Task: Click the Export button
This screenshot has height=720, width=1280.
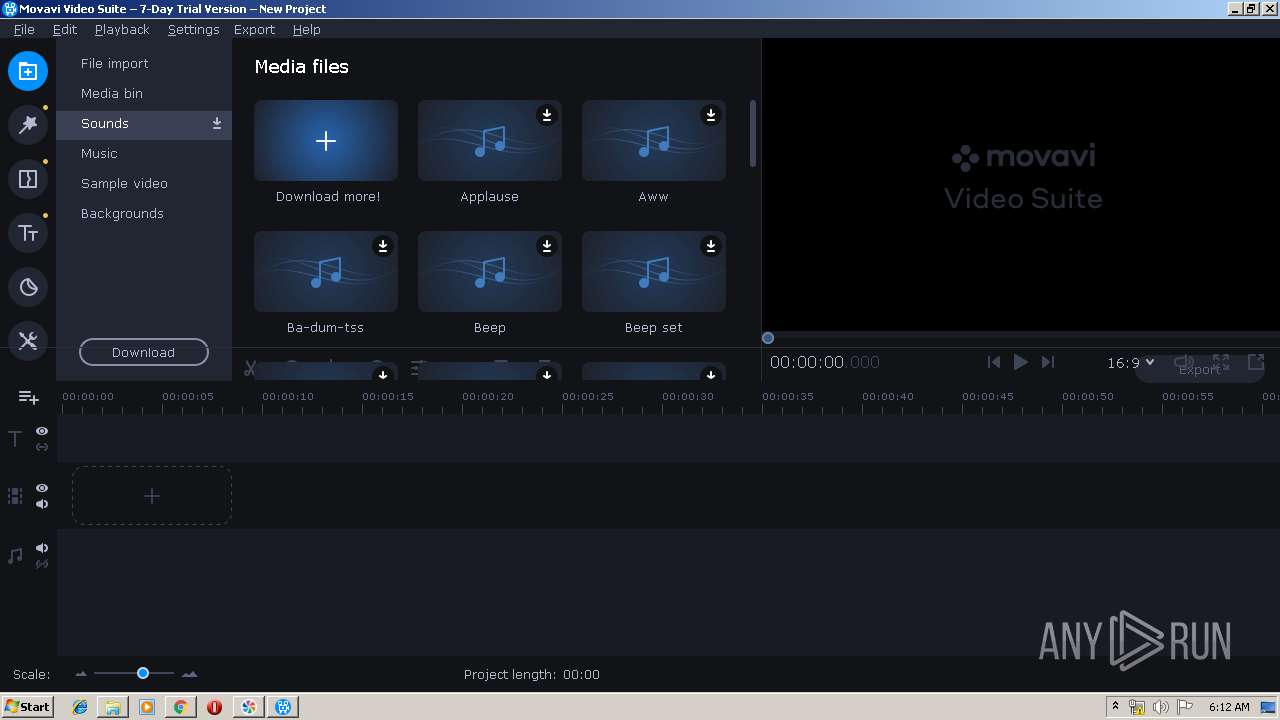Action: tap(1199, 369)
